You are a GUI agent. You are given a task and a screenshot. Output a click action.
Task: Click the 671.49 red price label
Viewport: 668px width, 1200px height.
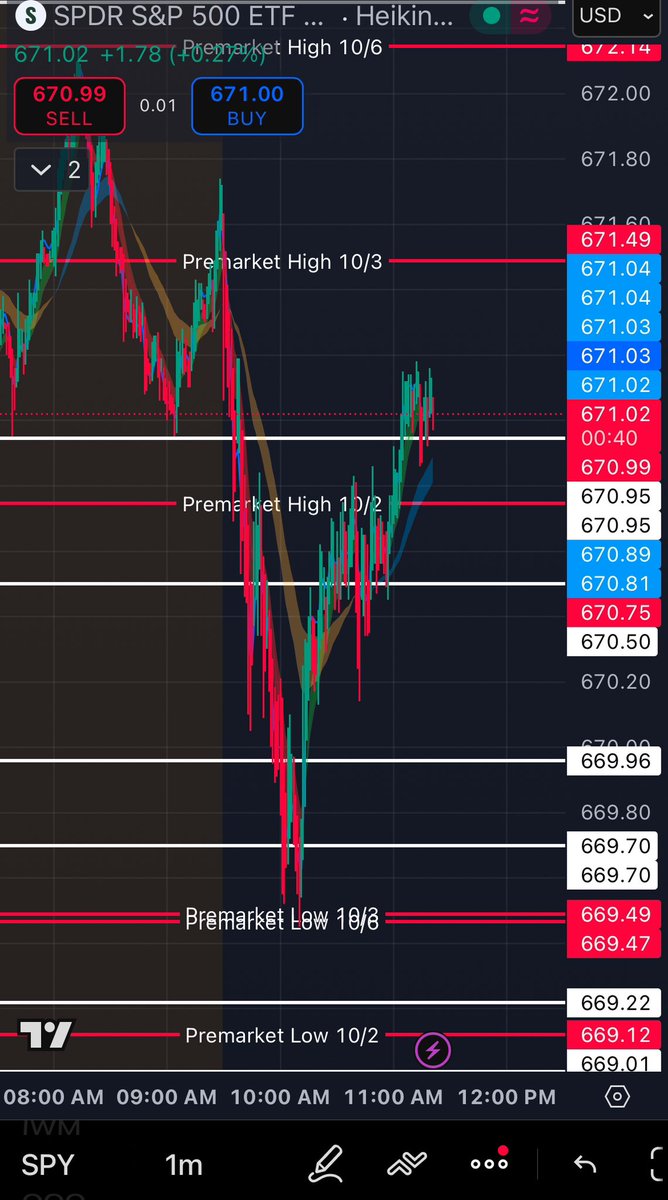(614, 239)
